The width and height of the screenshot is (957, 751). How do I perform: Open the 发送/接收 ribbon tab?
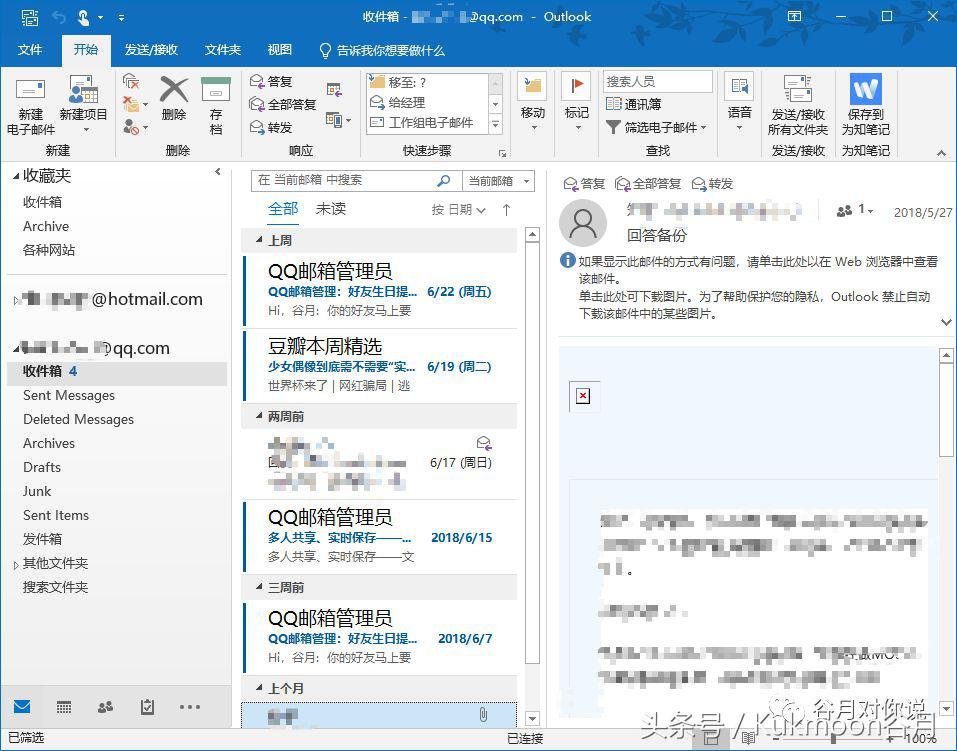pos(151,50)
